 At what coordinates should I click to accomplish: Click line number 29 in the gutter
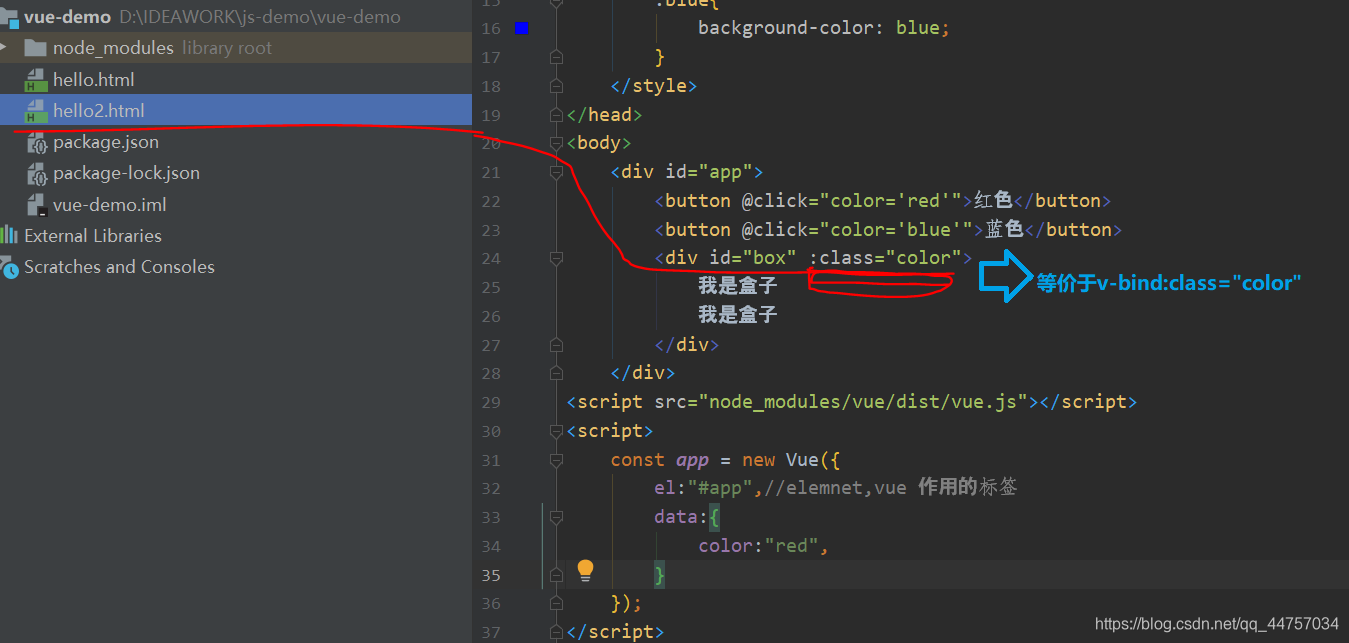coord(491,402)
